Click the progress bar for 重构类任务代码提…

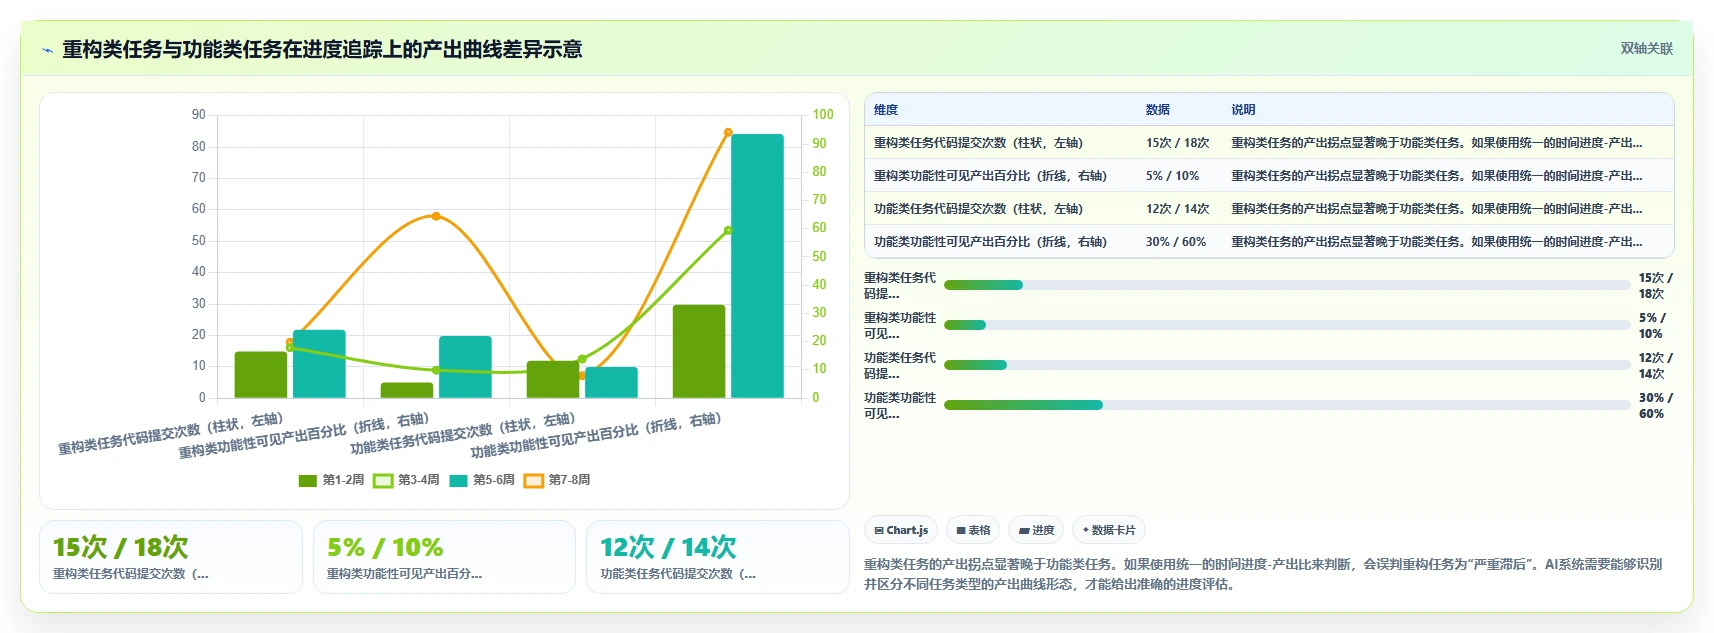point(1287,285)
